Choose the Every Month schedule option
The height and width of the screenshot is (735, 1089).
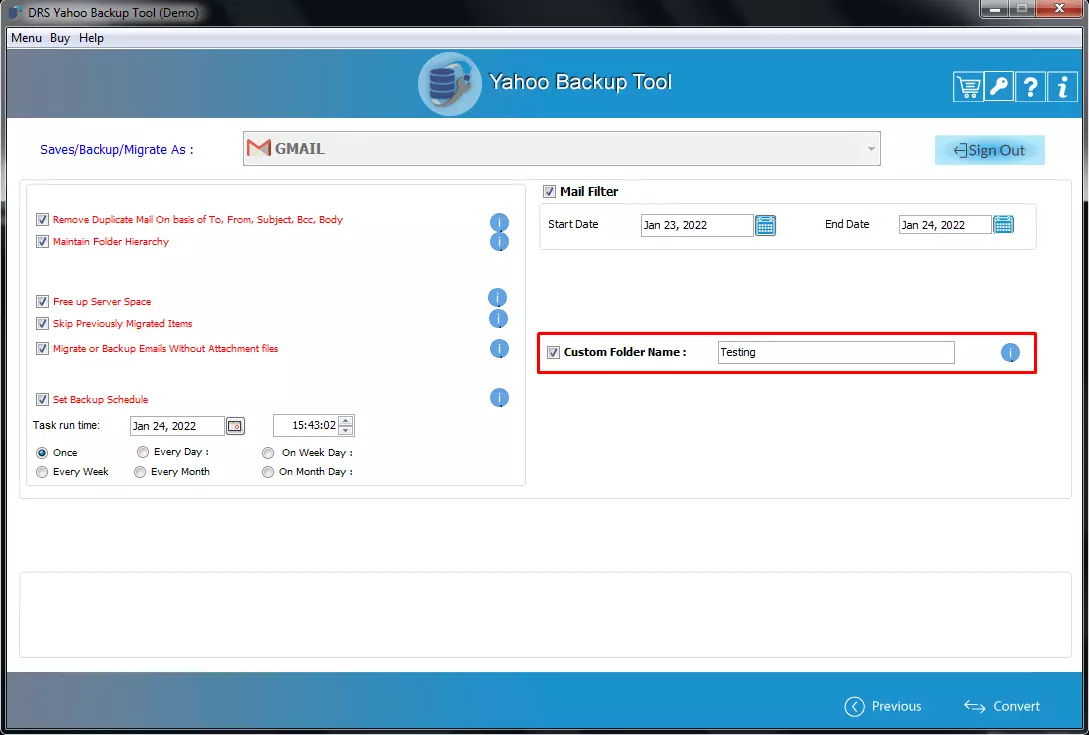[x=140, y=472]
